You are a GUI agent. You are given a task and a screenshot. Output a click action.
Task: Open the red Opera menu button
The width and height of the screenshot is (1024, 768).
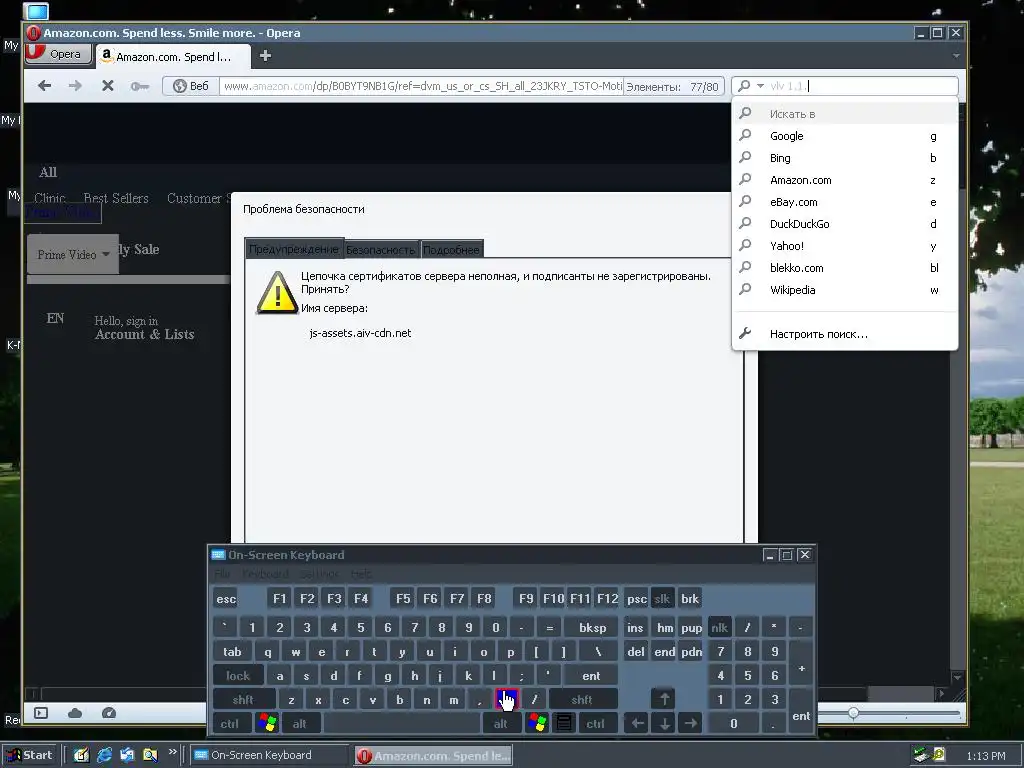(58, 54)
